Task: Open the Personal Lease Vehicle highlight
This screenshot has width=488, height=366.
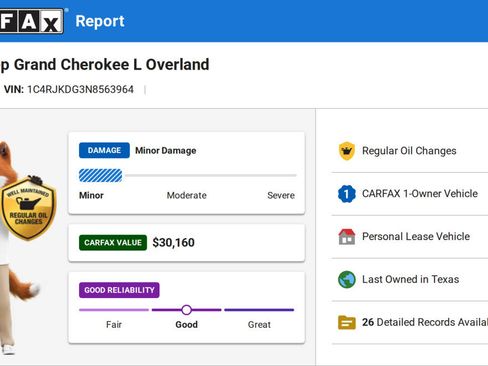Action: coord(410,237)
